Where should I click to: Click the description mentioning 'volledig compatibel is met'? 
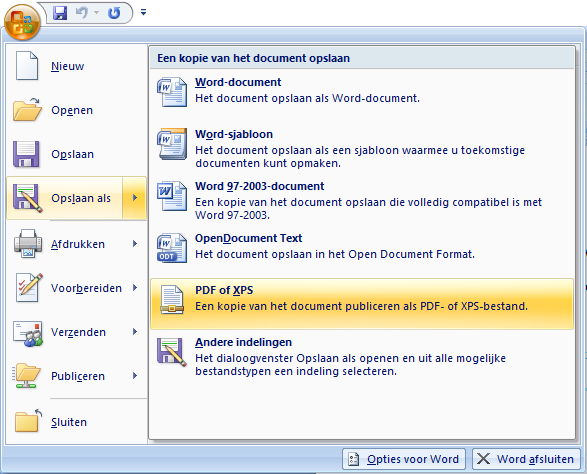click(368, 209)
